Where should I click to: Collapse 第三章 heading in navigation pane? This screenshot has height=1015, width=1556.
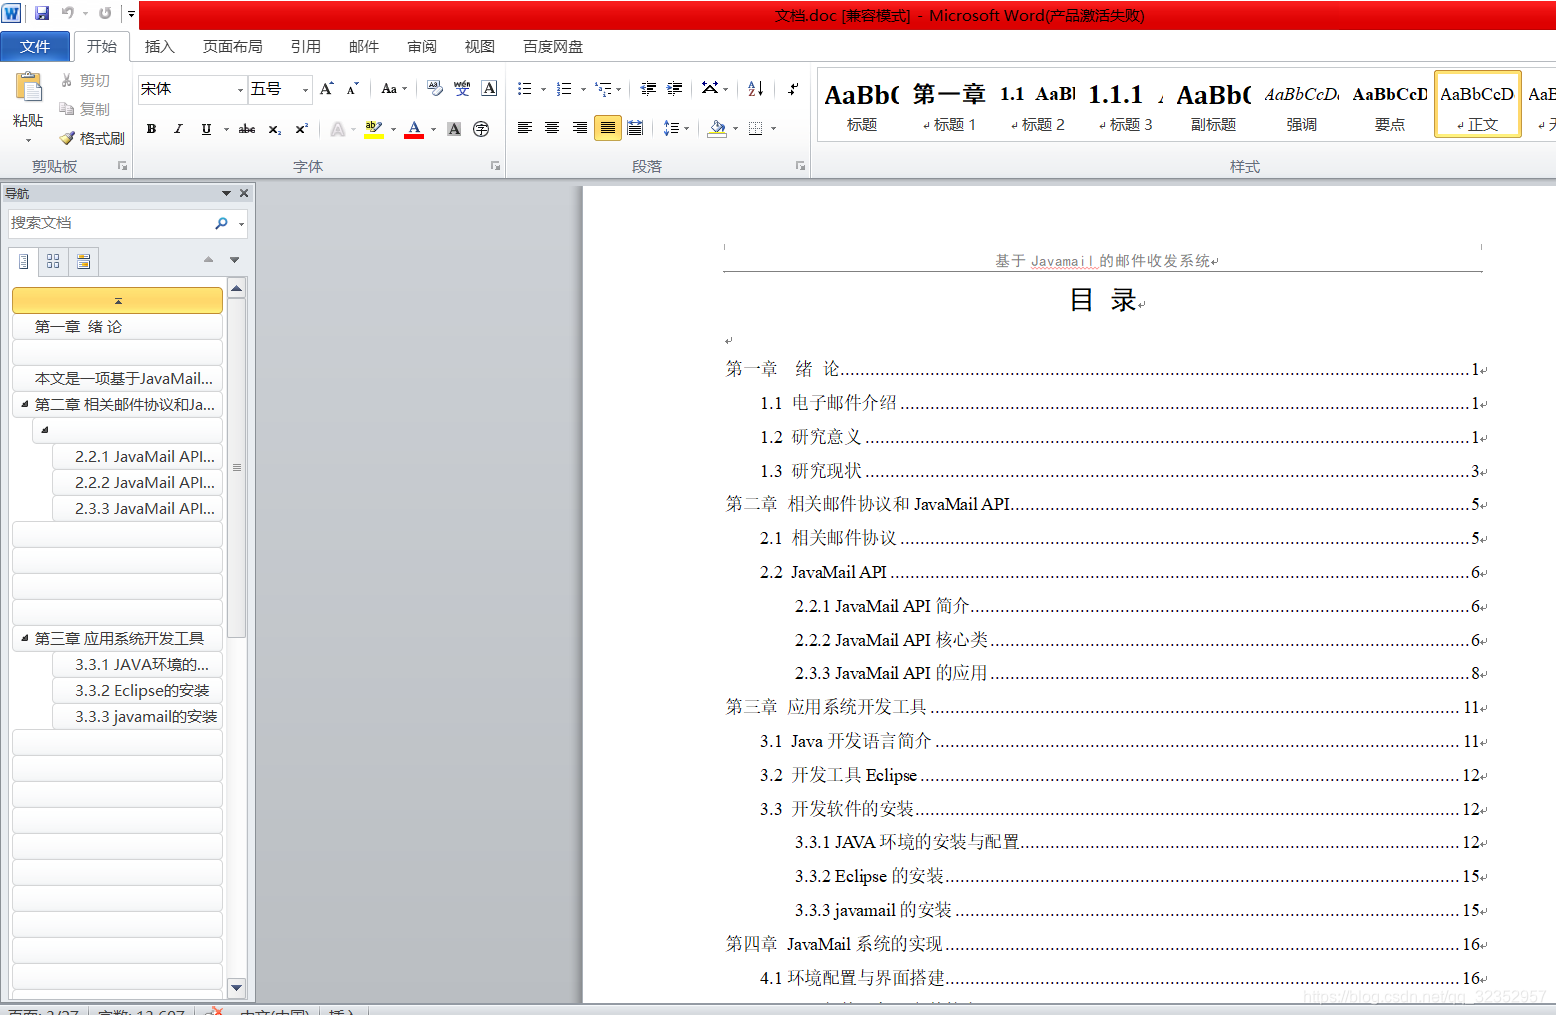[25, 638]
